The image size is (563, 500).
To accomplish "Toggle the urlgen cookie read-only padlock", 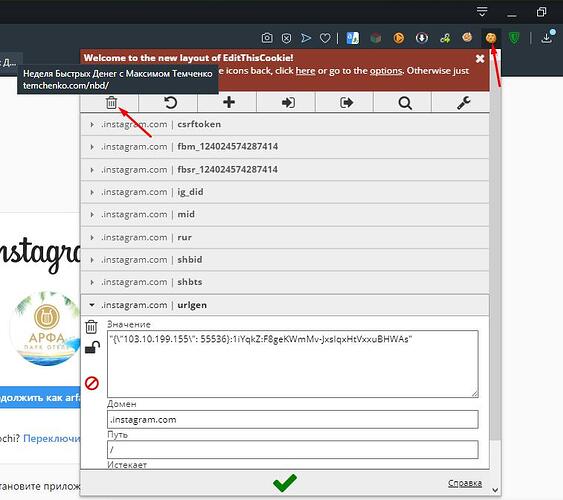I will pos(92,347).
